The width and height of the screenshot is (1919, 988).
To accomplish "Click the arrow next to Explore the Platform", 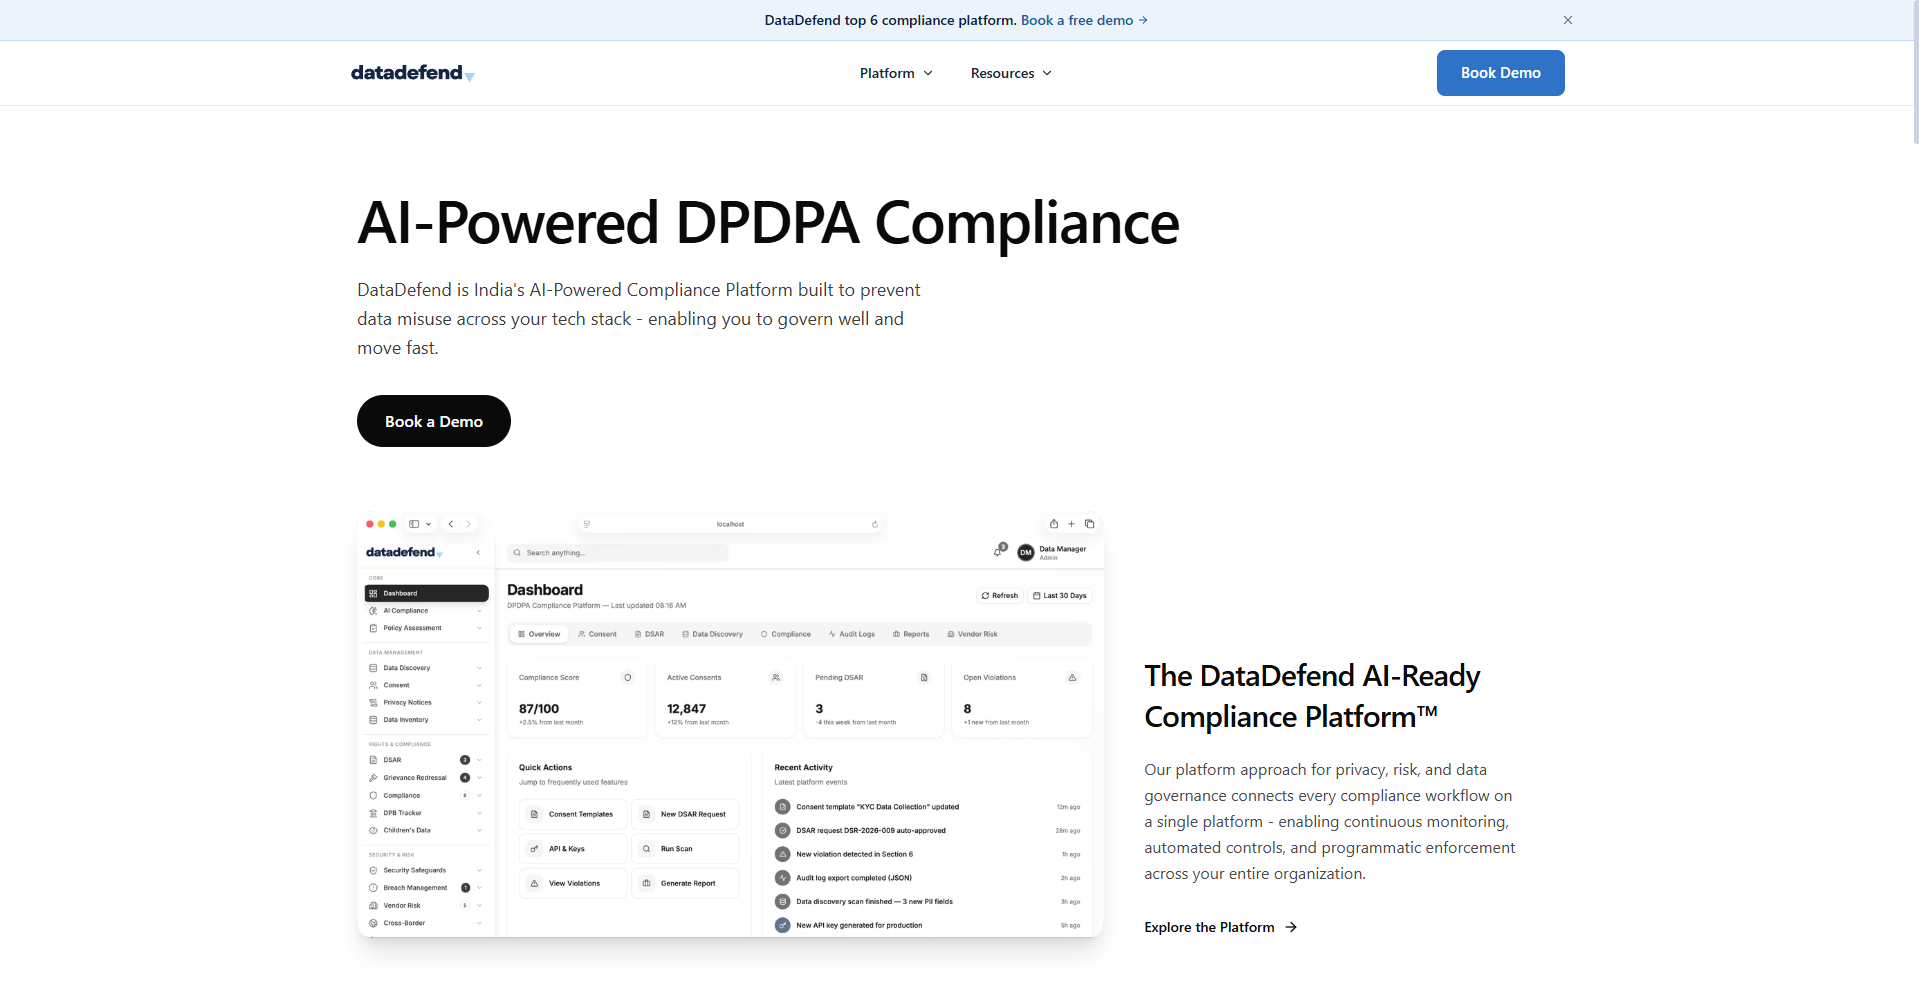I will 1291,927.
